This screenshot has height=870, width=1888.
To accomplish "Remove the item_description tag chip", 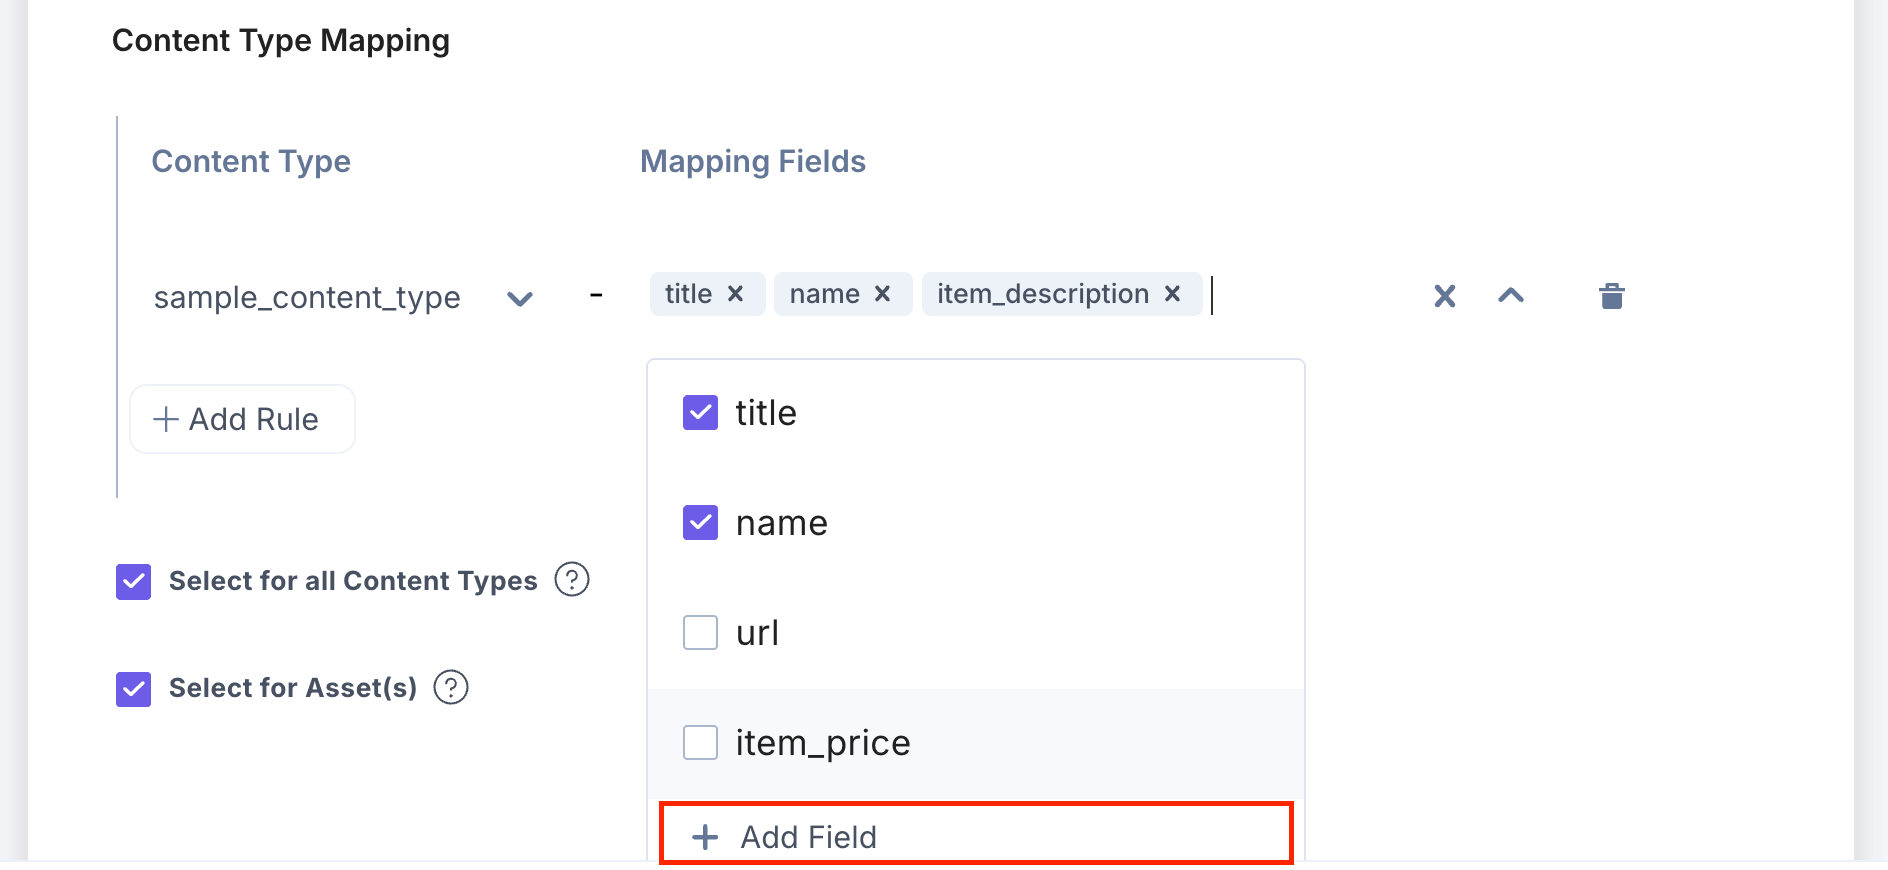I will 1172,294.
